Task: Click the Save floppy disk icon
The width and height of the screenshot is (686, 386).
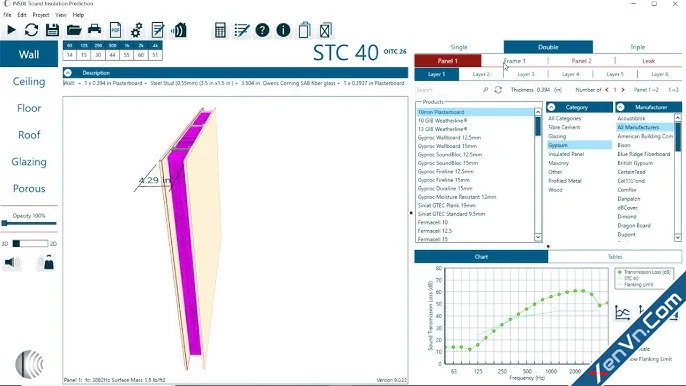Action: tap(52, 30)
